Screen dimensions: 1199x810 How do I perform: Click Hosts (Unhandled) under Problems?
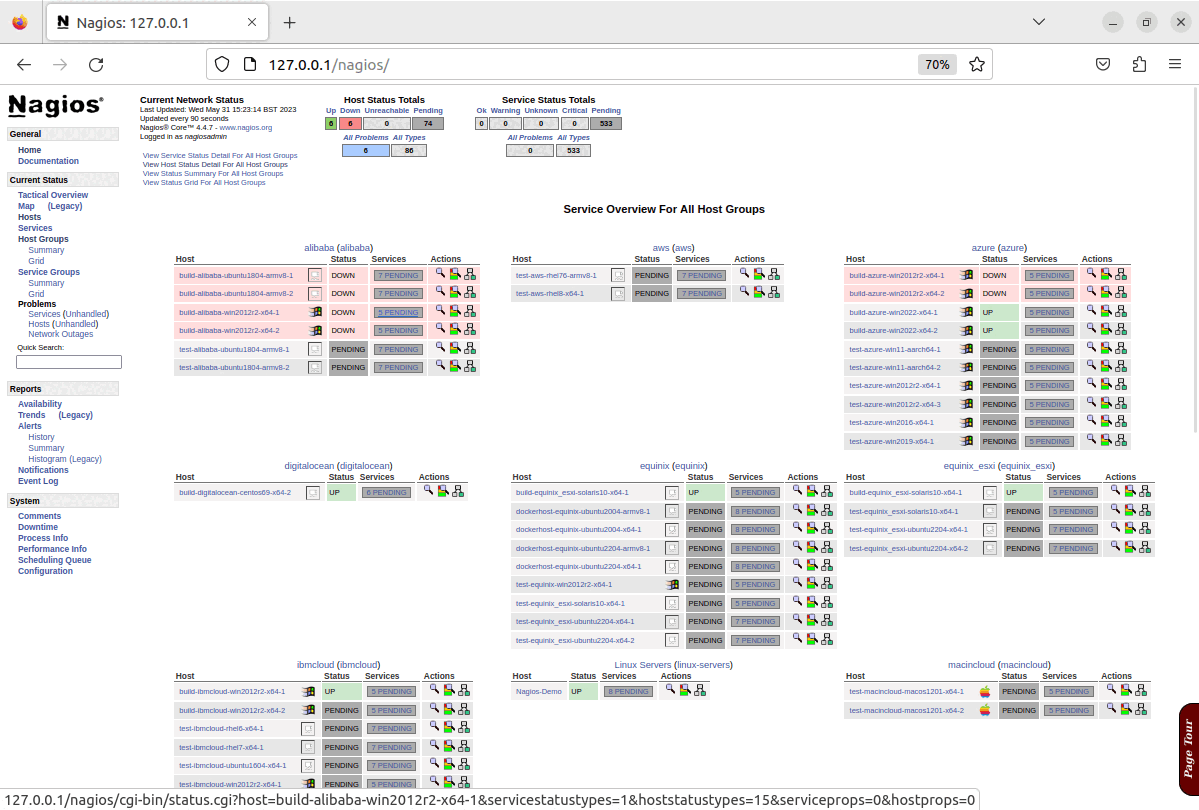(x=63, y=323)
